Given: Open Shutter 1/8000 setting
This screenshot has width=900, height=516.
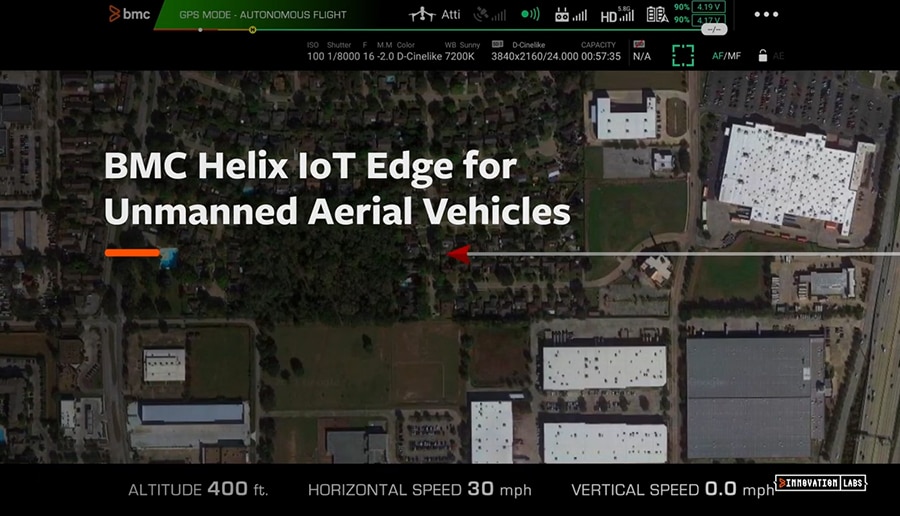Looking at the screenshot, I should tap(343, 51).
